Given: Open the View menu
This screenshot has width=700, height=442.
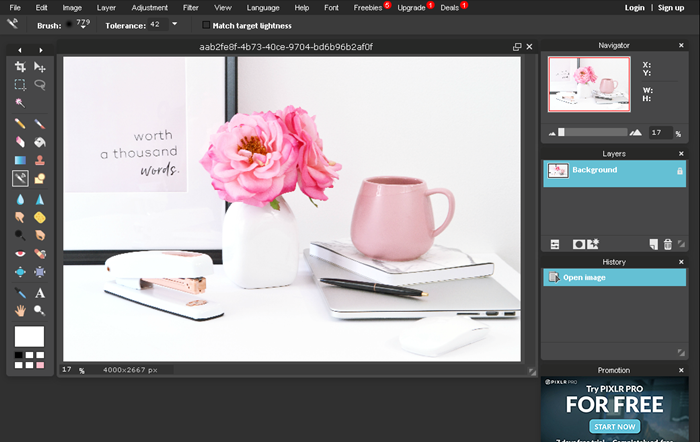Looking at the screenshot, I should coord(223,8).
